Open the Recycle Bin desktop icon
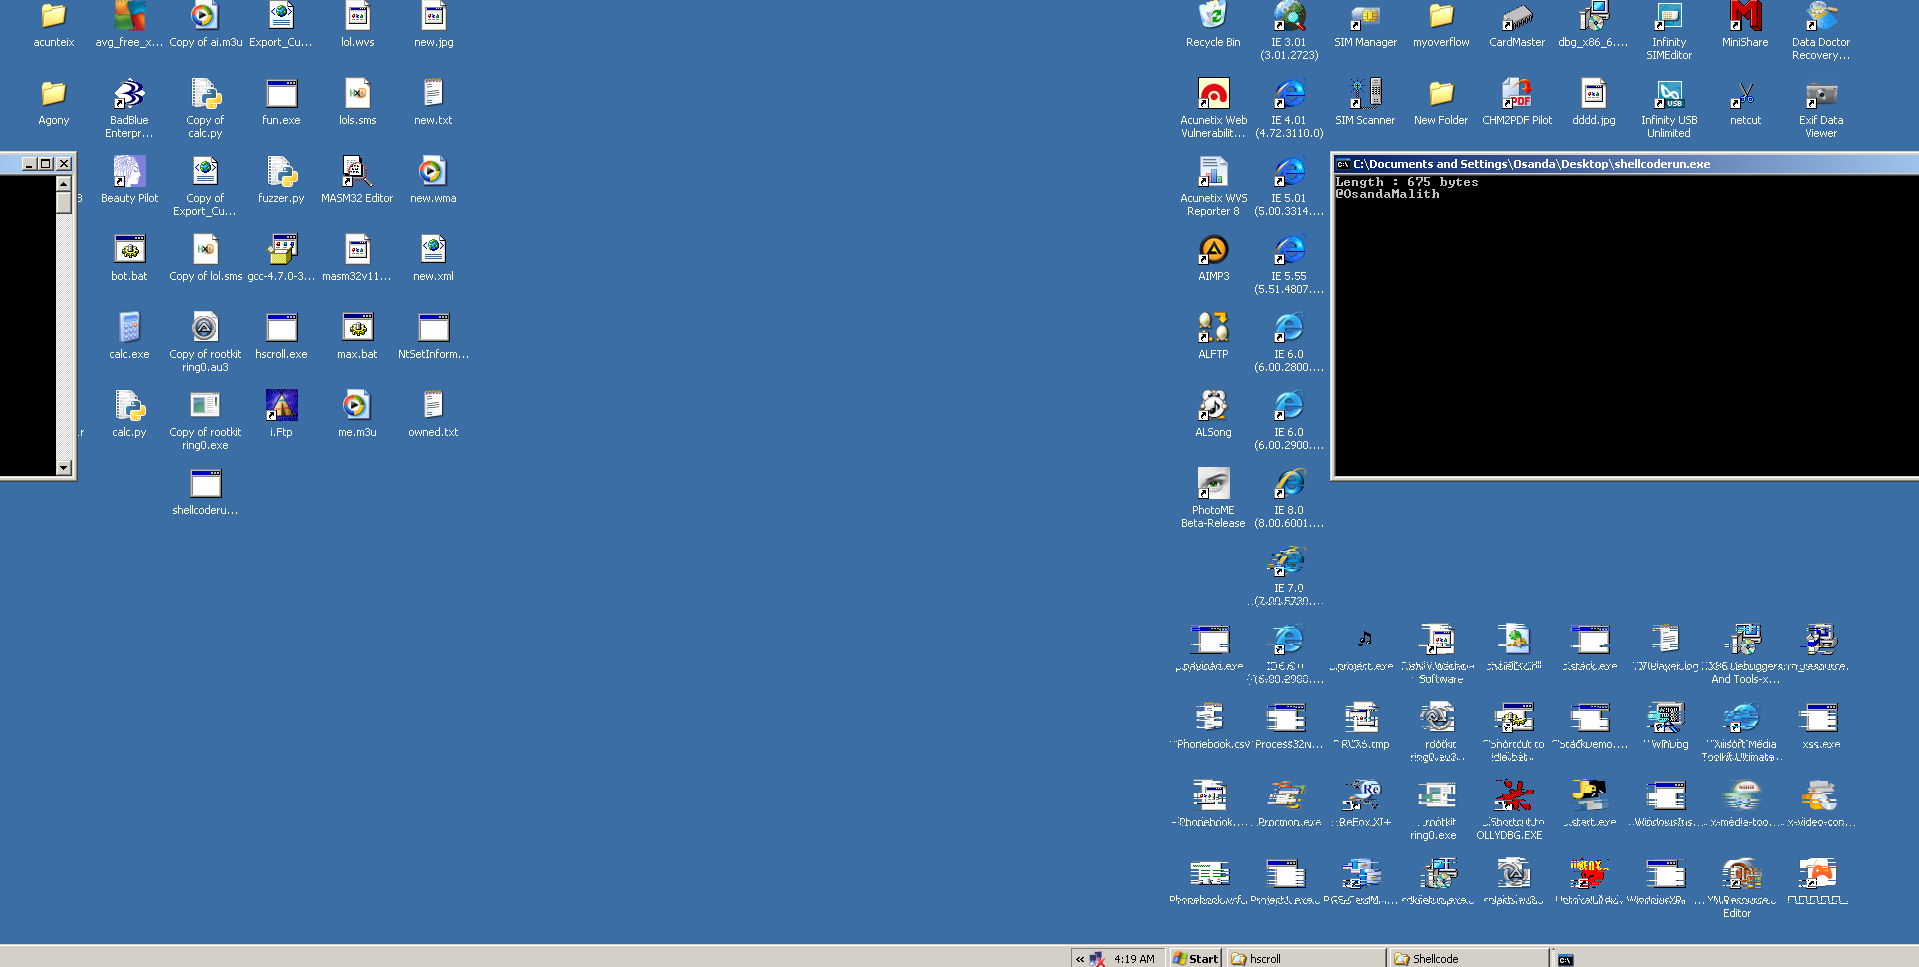Image resolution: width=1919 pixels, height=967 pixels. (x=1212, y=17)
